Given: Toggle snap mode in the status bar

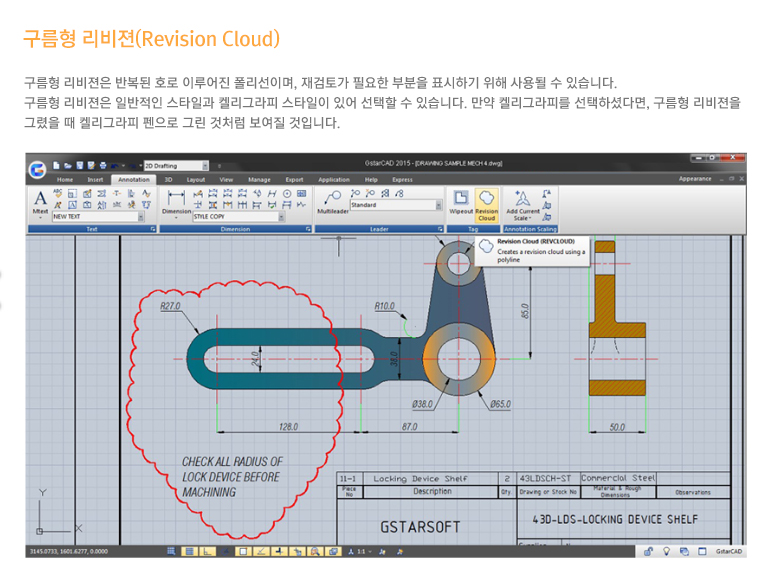Looking at the screenshot, I should [173, 551].
